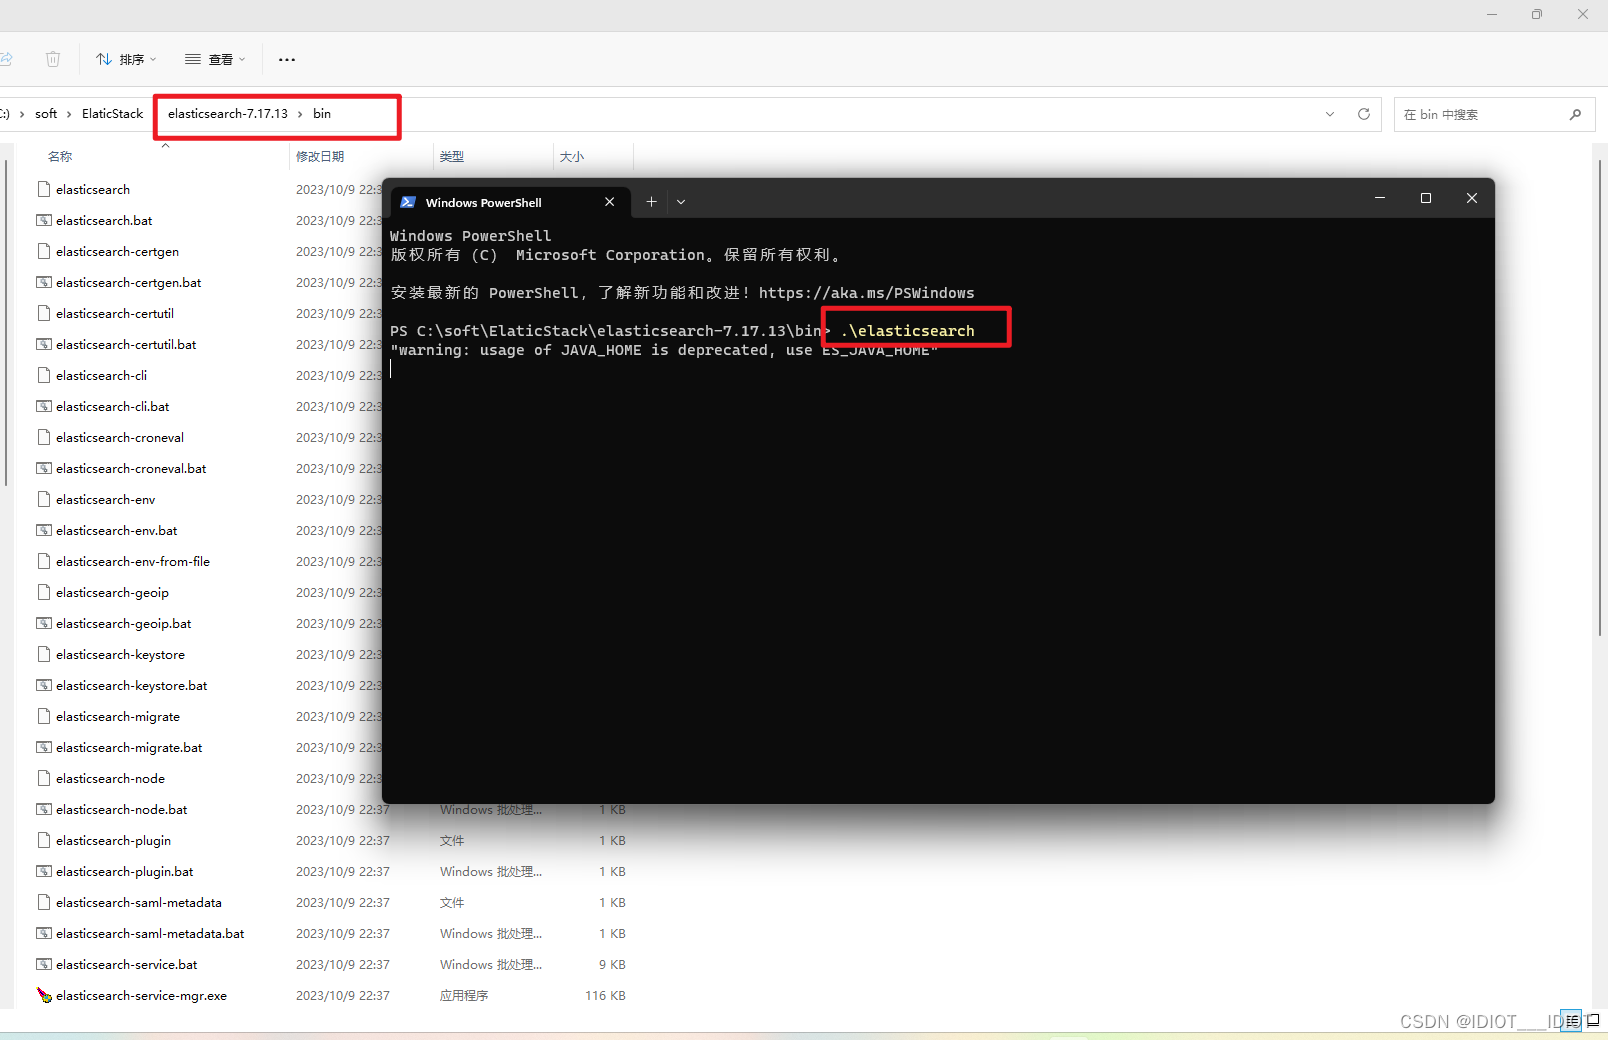The height and width of the screenshot is (1040, 1608).
Task: Click the magnifier search icon in Explorer
Action: [x=1575, y=114]
